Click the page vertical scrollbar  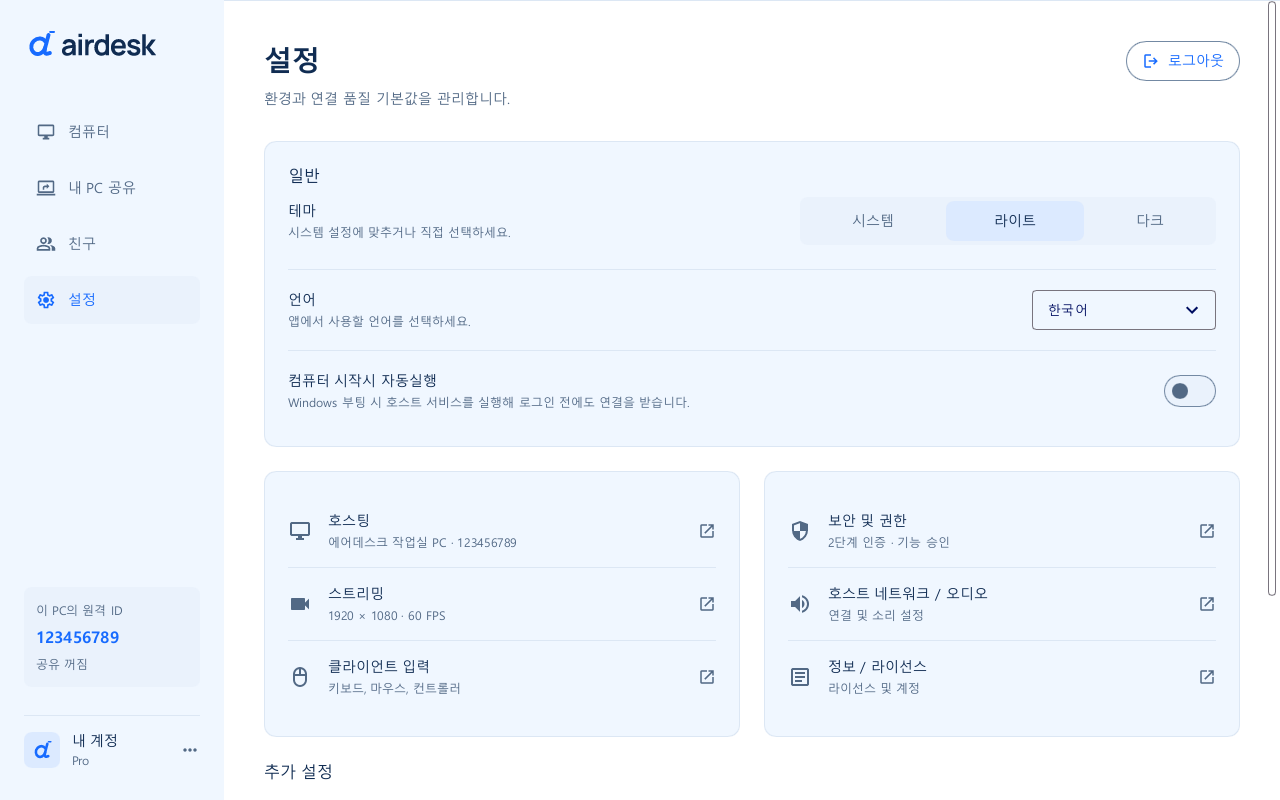click(1272, 300)
